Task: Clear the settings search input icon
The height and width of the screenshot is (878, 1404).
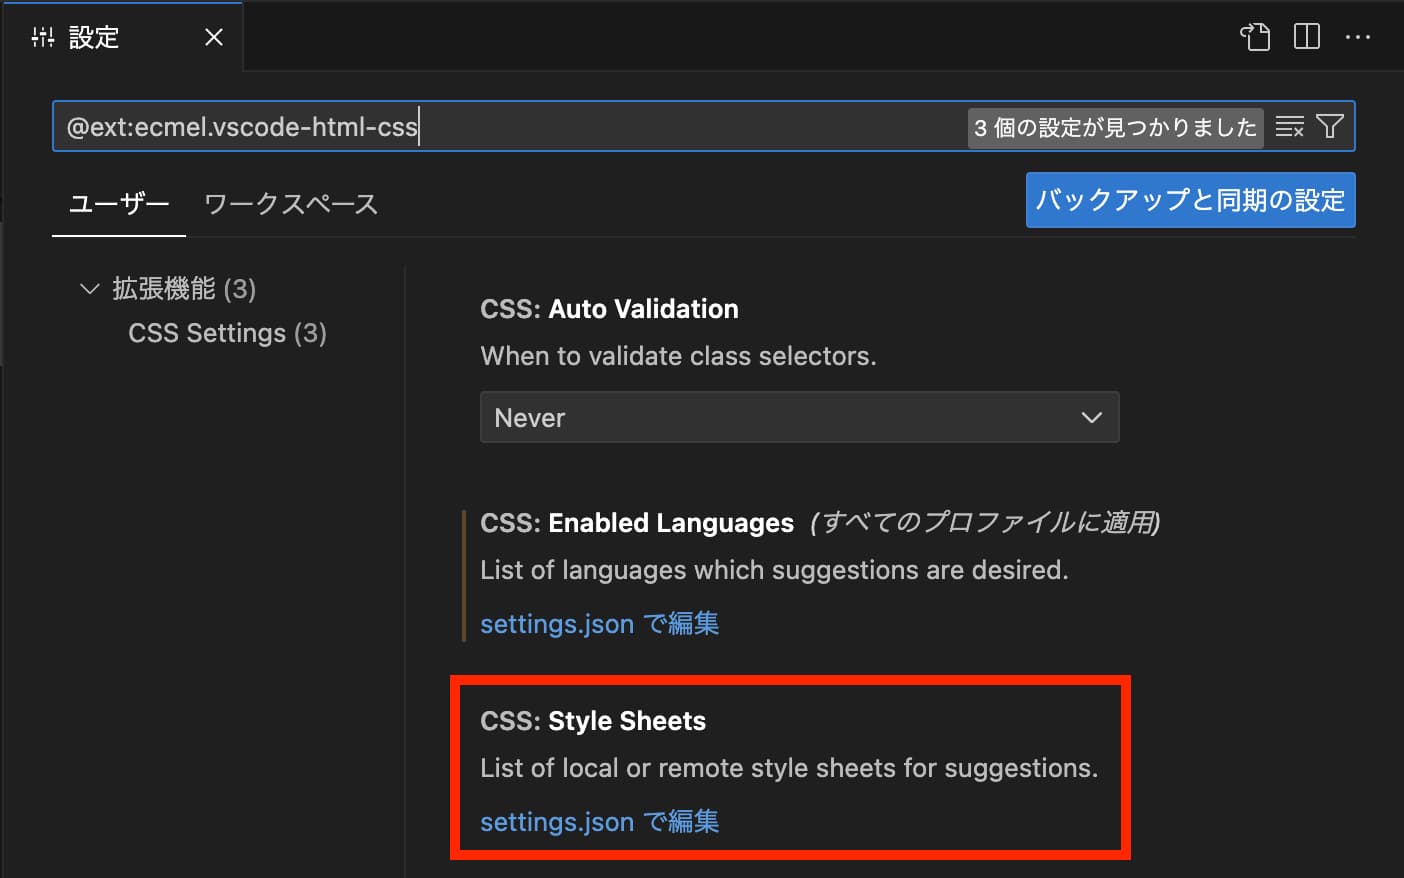Action: [x=1289, y=127]
